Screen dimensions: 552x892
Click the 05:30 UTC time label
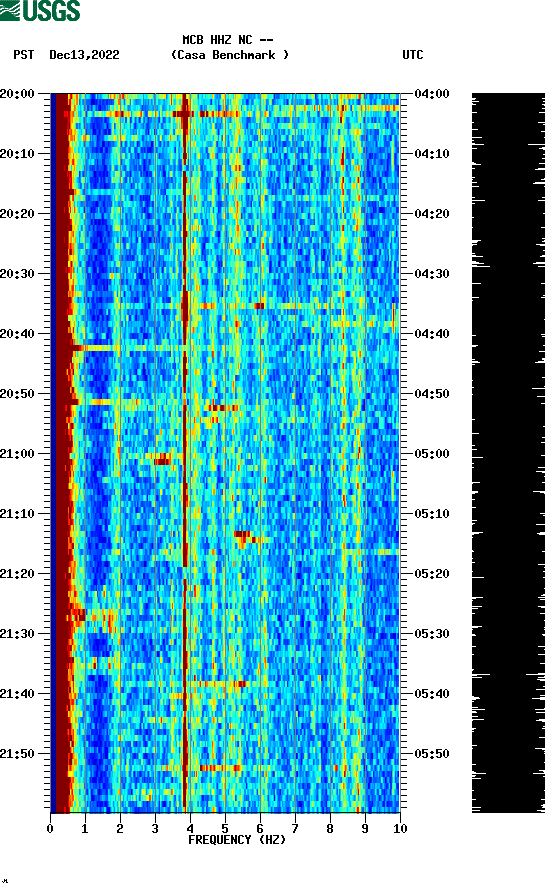[432, 634]
